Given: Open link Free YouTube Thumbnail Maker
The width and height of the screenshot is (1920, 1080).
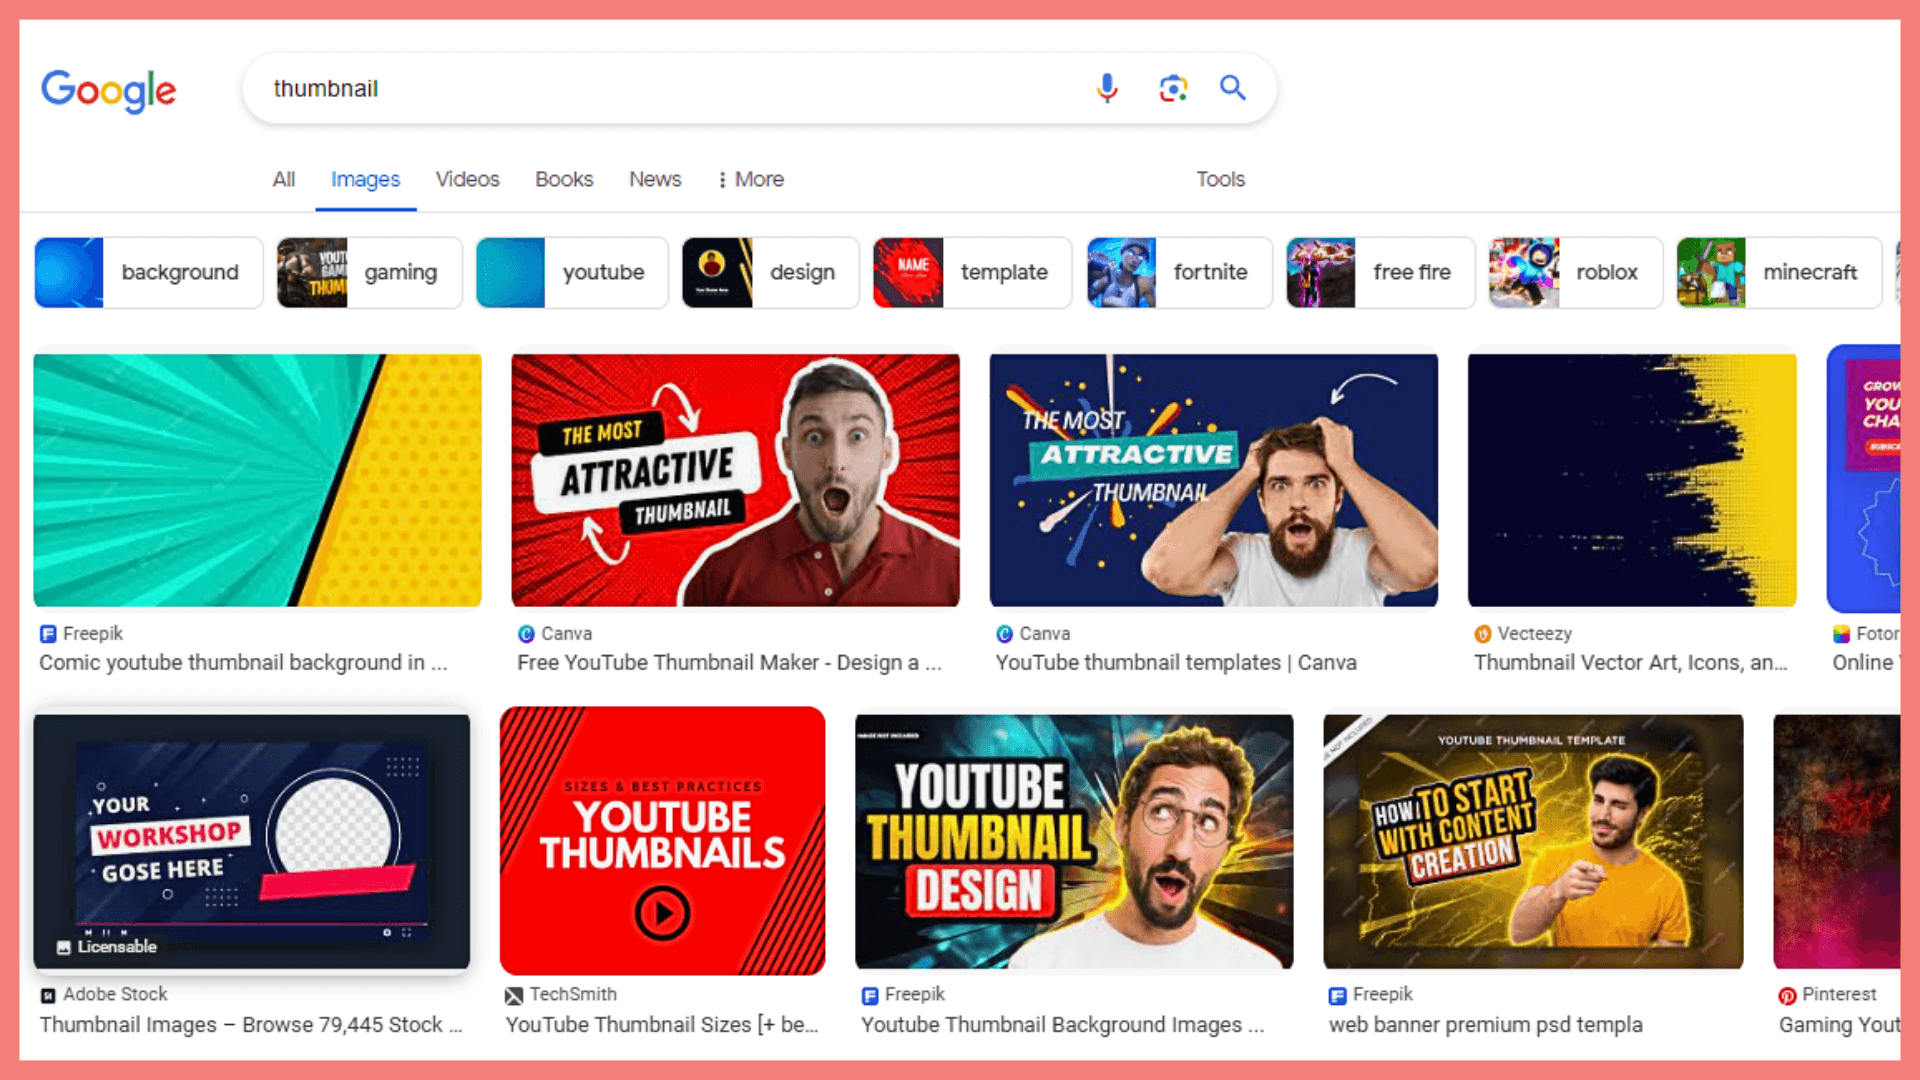Looking at the screenshot, I should pyautogui.click(x=729, y=663).
